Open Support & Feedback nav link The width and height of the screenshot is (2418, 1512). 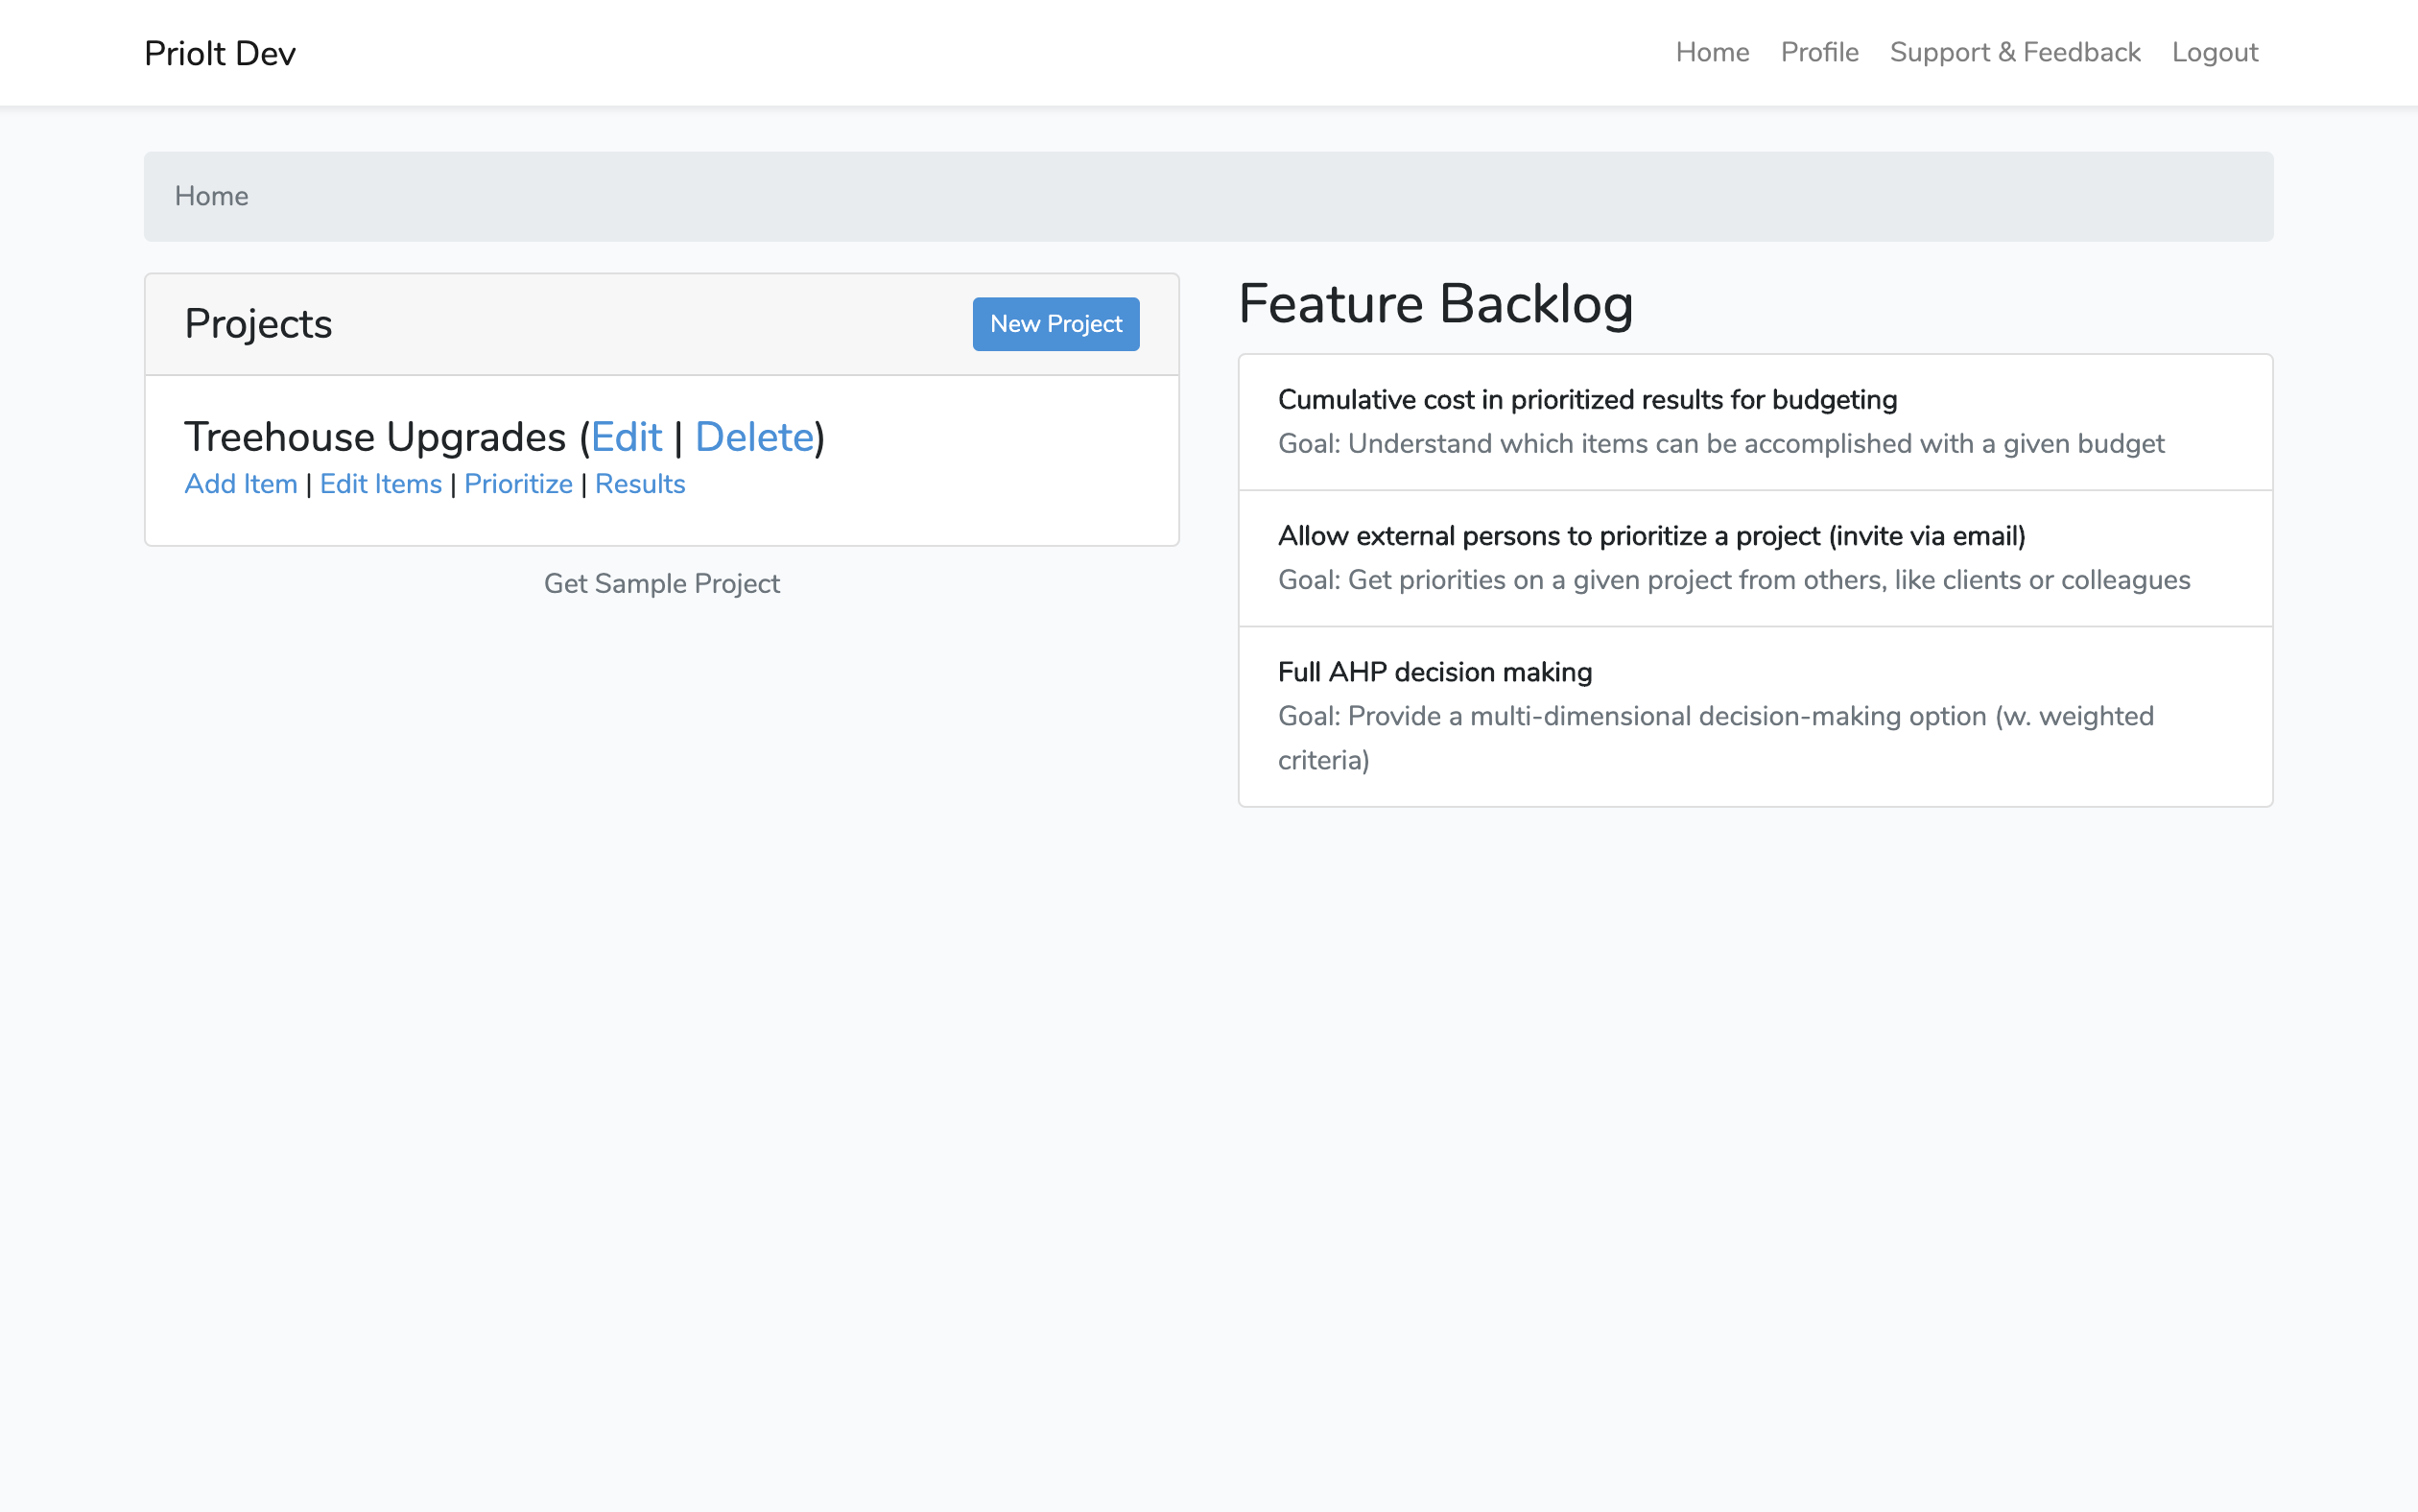coord(2014,52)
